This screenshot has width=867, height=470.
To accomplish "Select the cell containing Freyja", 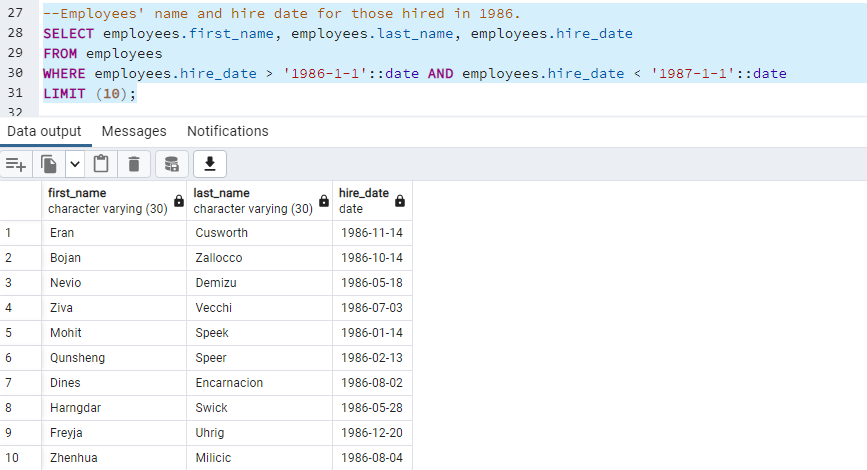I will tap(114, 432).
